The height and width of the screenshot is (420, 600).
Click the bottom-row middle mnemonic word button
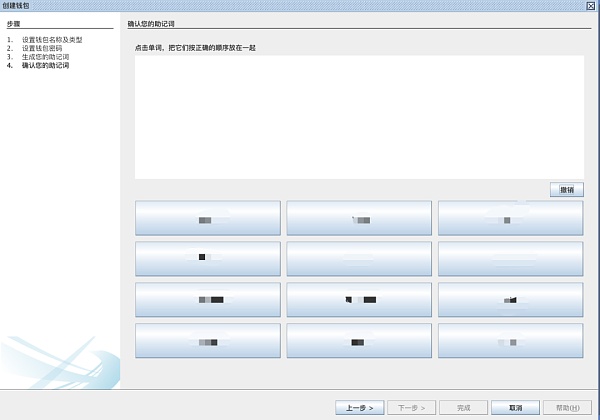click(359, 341)
